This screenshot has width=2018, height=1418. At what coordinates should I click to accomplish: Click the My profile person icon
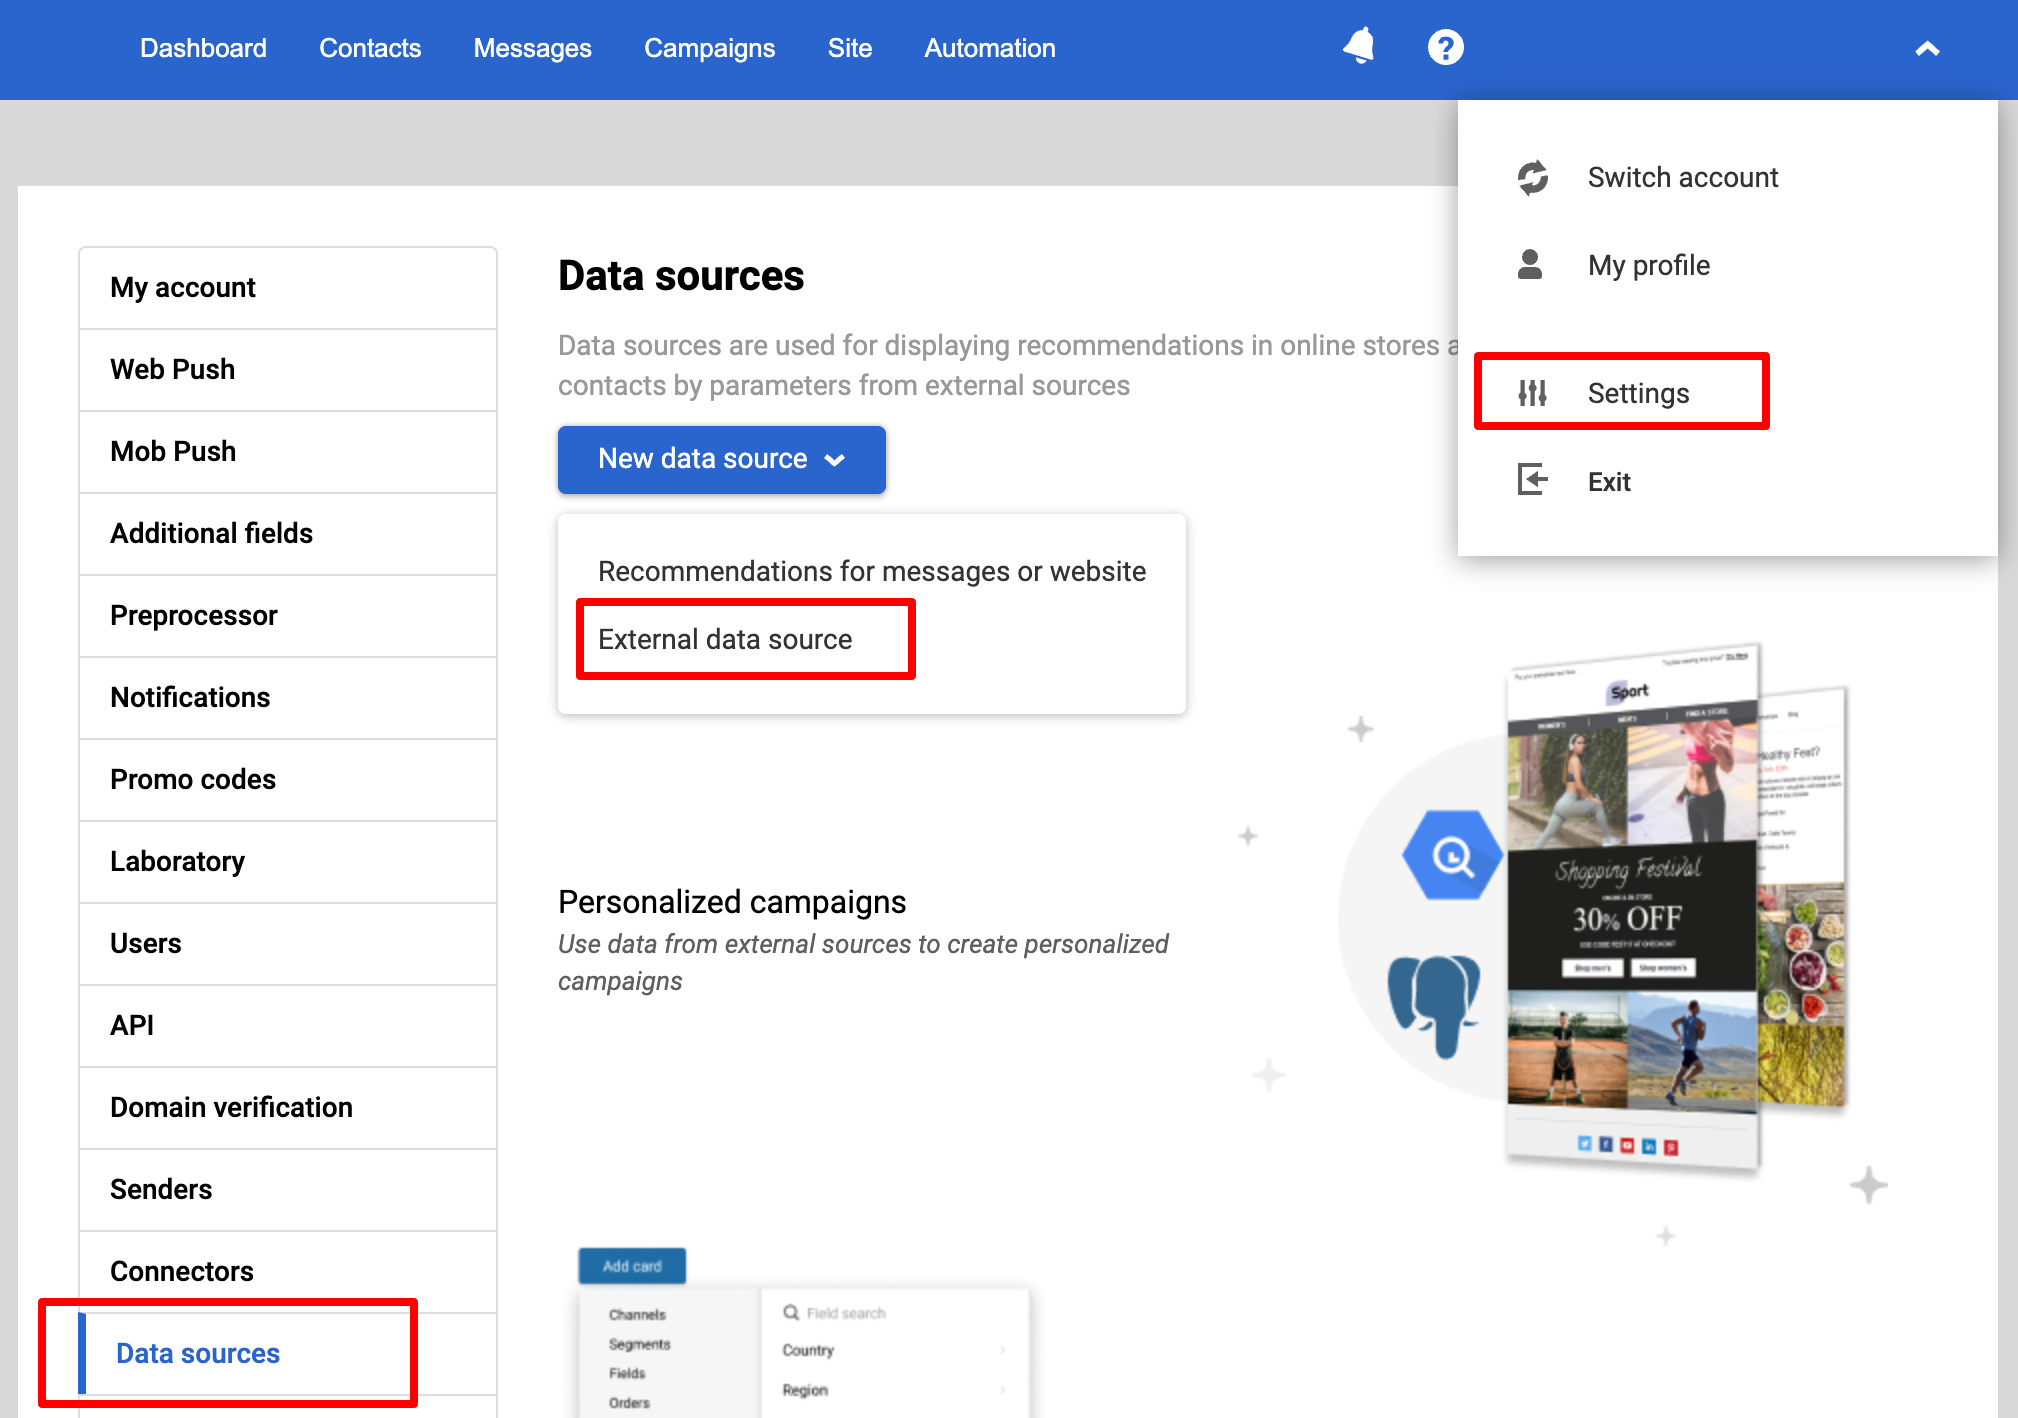(x=1530, y=265)
